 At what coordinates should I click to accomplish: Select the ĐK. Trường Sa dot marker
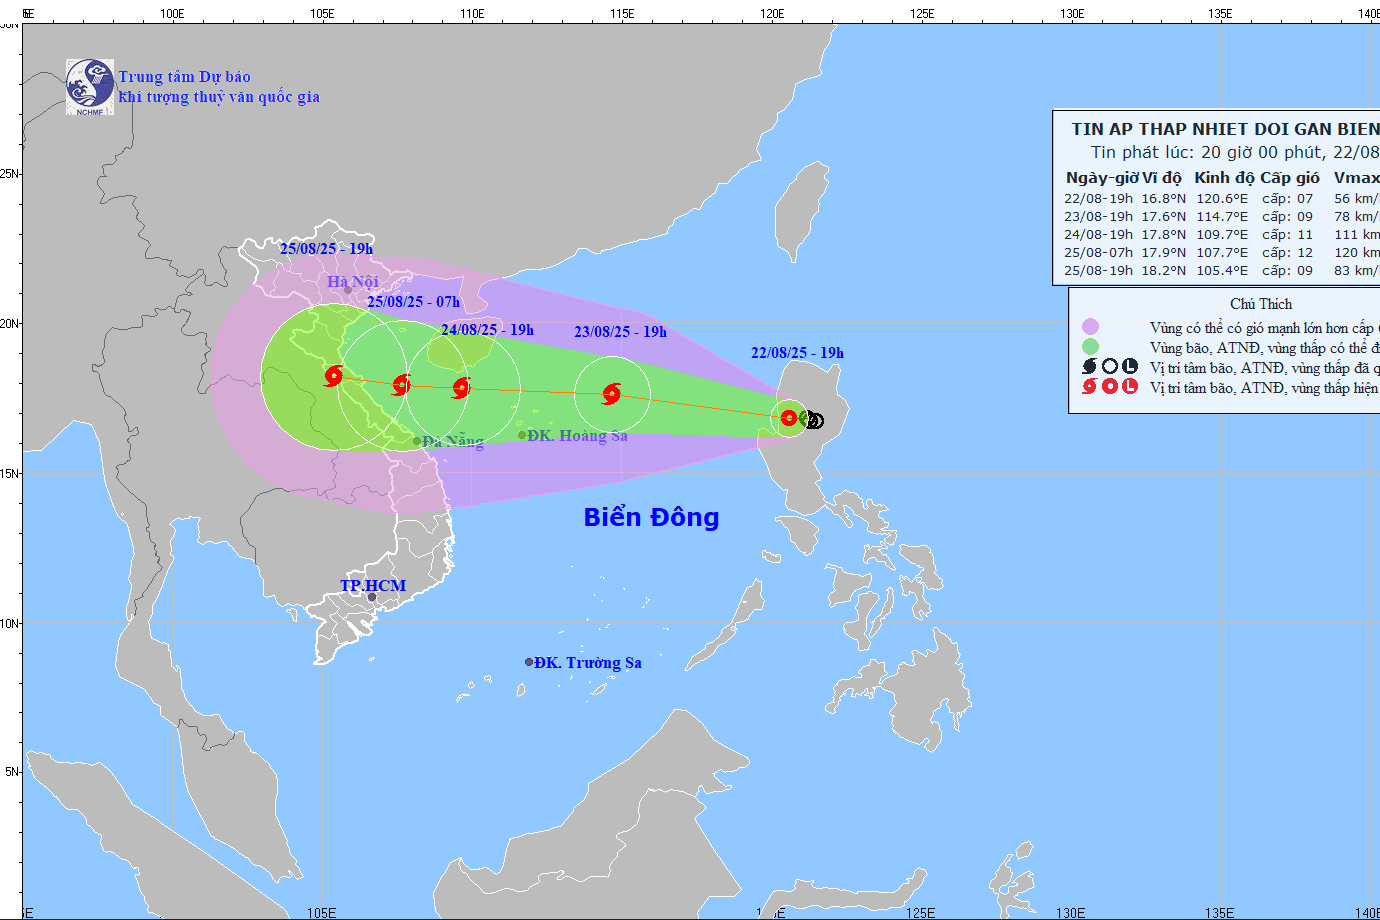pos(529,662)
